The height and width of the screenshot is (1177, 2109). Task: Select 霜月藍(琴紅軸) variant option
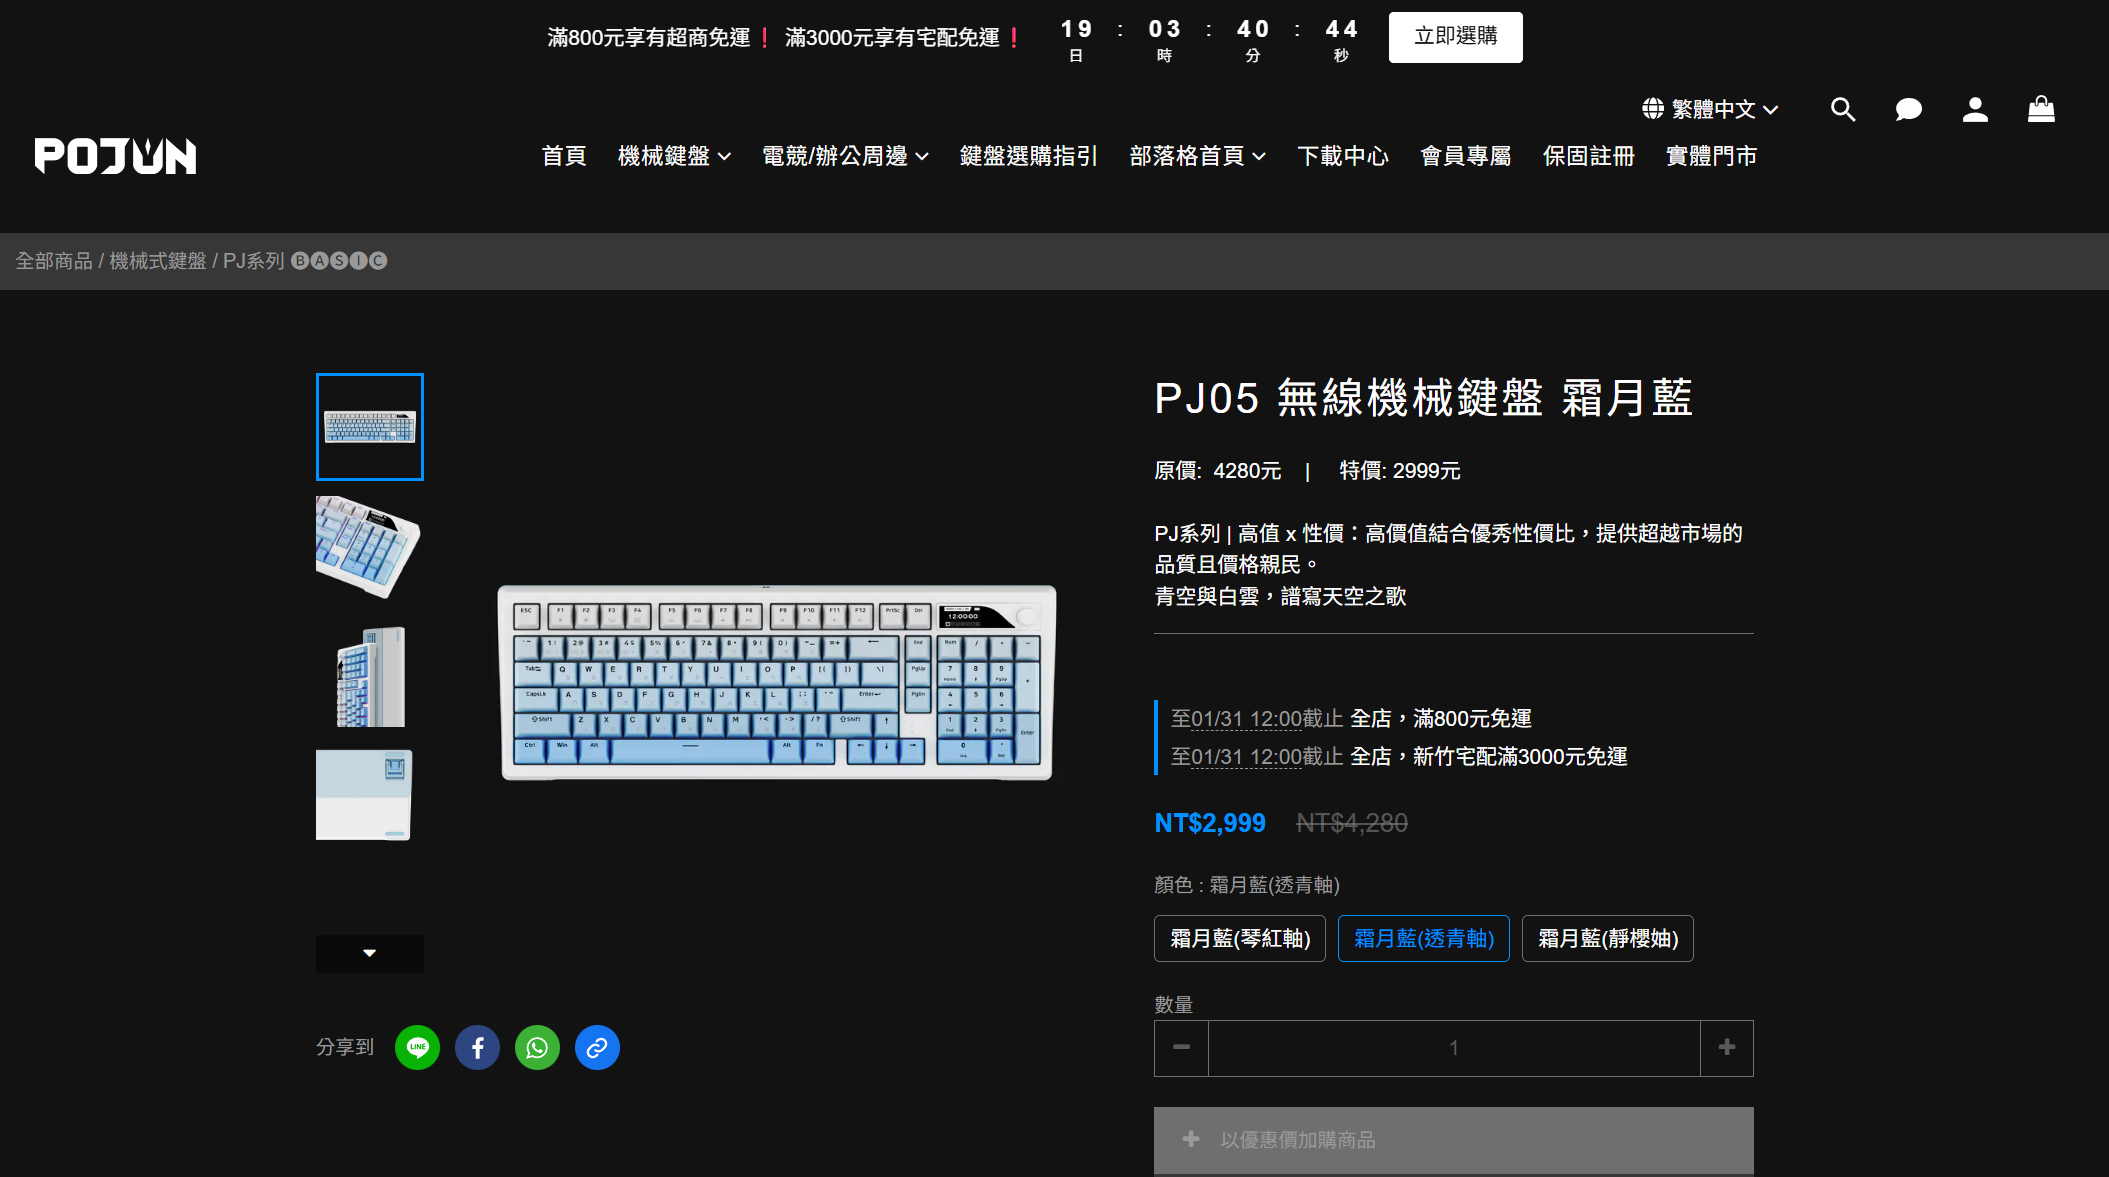point(1240,939)
